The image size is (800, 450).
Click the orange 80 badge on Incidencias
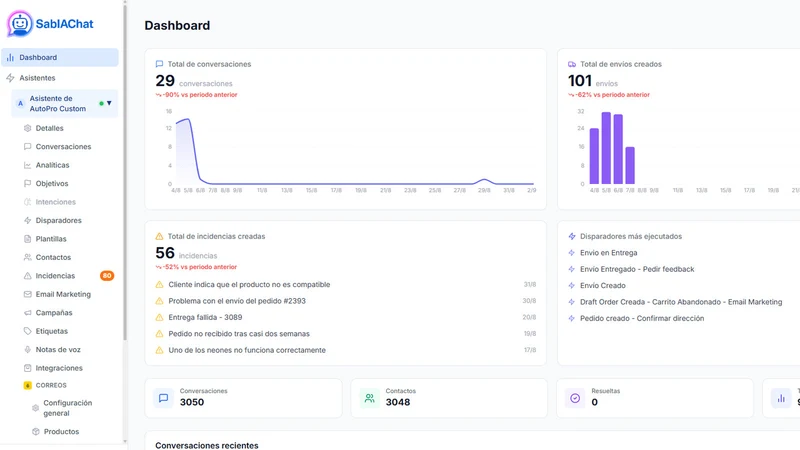tap(107, 276)
